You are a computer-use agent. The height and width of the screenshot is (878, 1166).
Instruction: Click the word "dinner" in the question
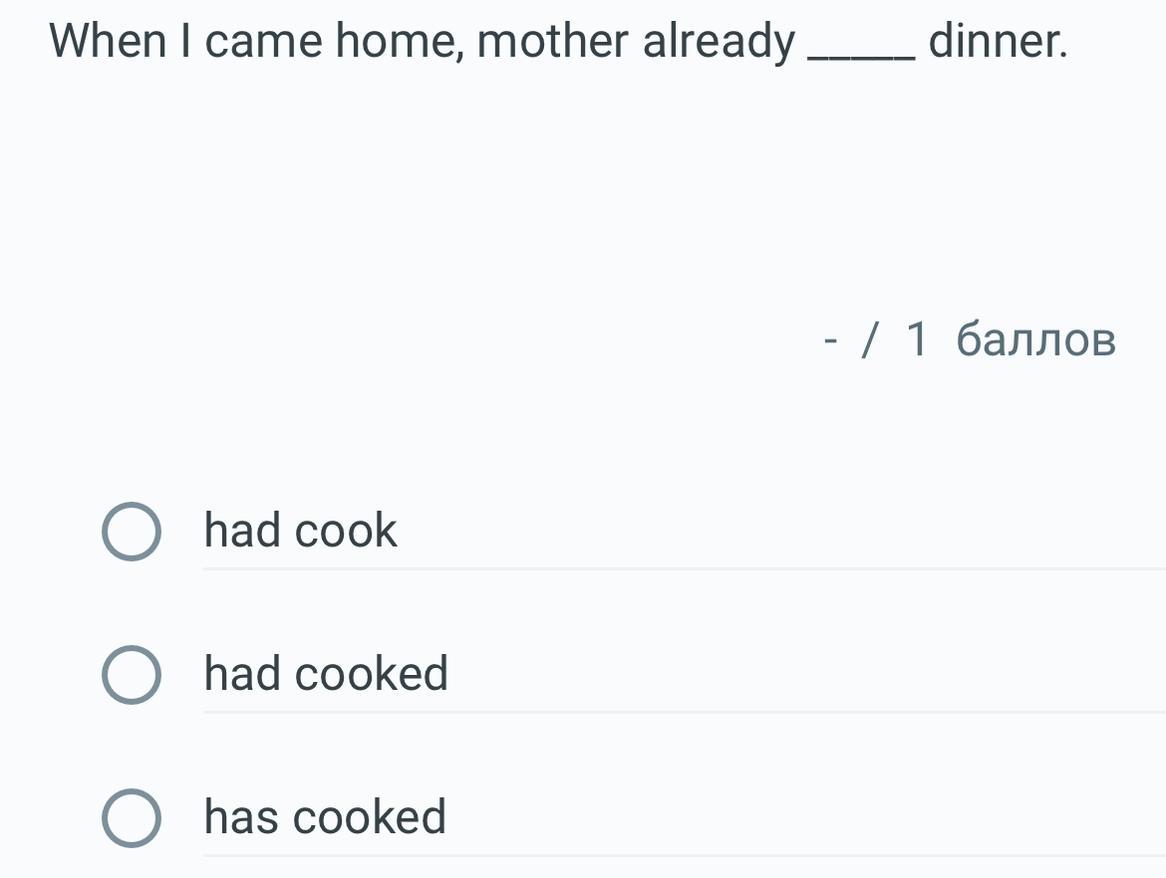[x=996, y=42]
